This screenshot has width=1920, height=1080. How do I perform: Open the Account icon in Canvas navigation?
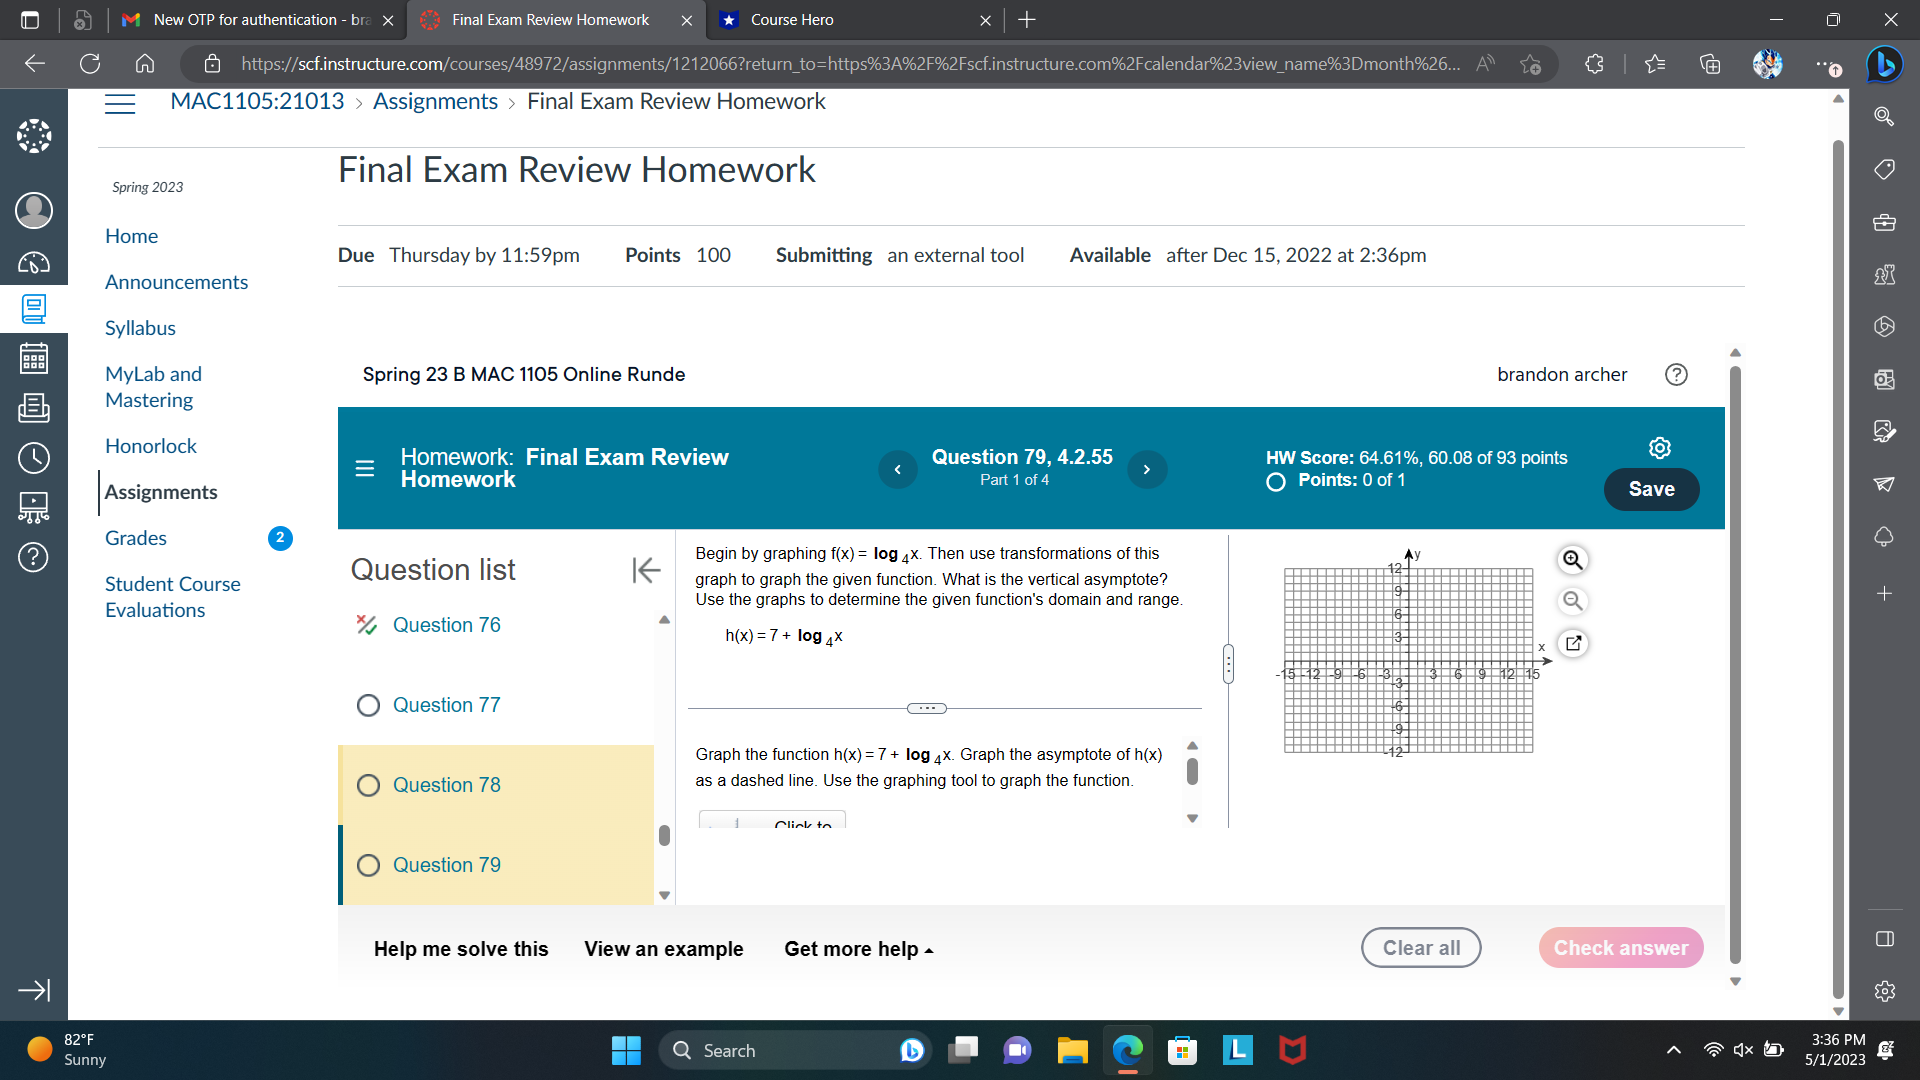[33, 211]
